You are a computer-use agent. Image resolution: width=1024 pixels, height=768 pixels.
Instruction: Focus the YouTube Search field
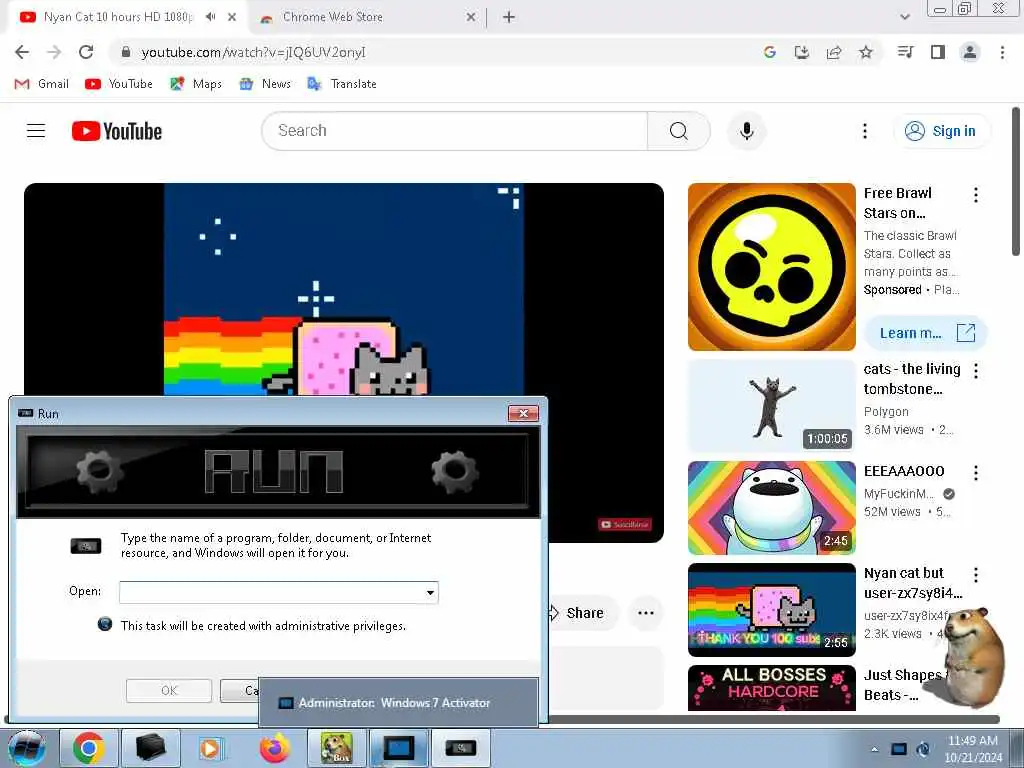coord(455,131)
